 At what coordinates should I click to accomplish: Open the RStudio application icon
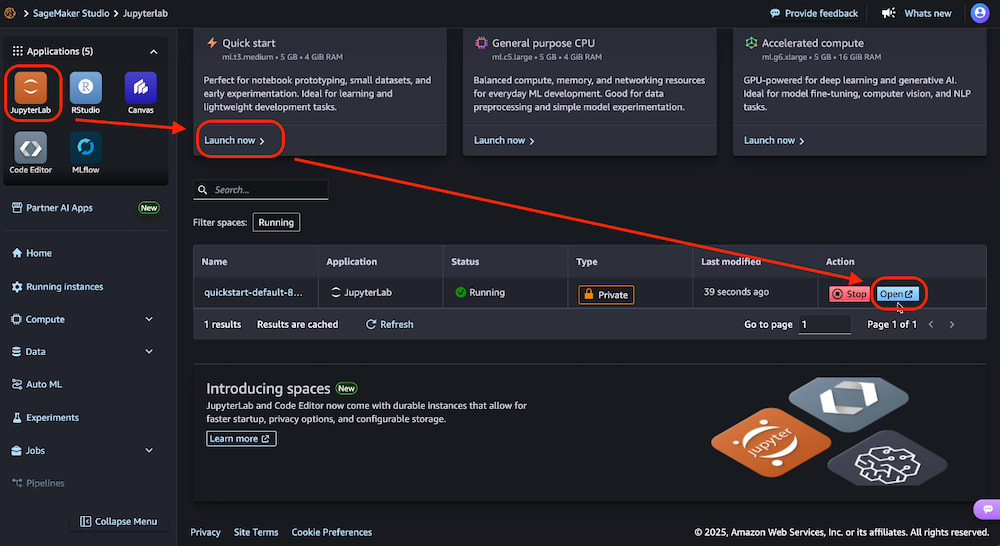pos(85,88)
